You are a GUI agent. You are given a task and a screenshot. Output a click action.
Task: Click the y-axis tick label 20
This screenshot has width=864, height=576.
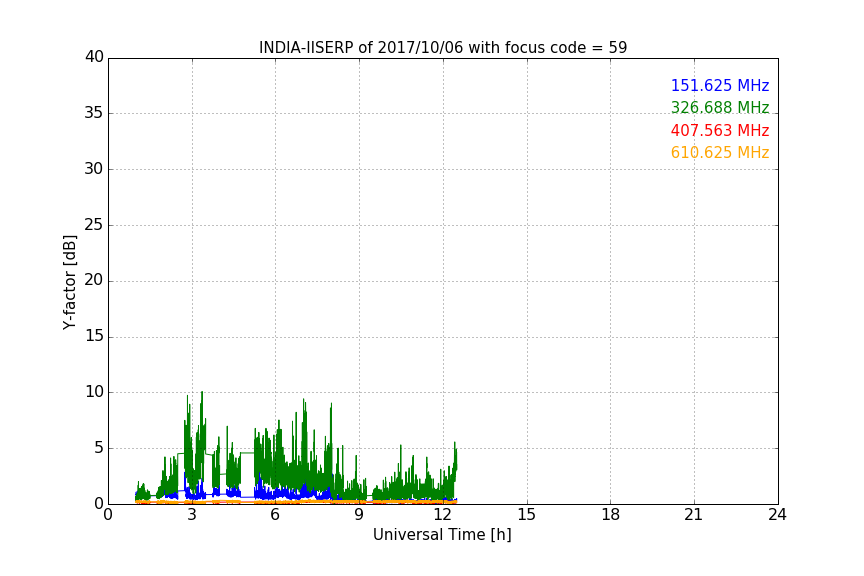point(94,280)
